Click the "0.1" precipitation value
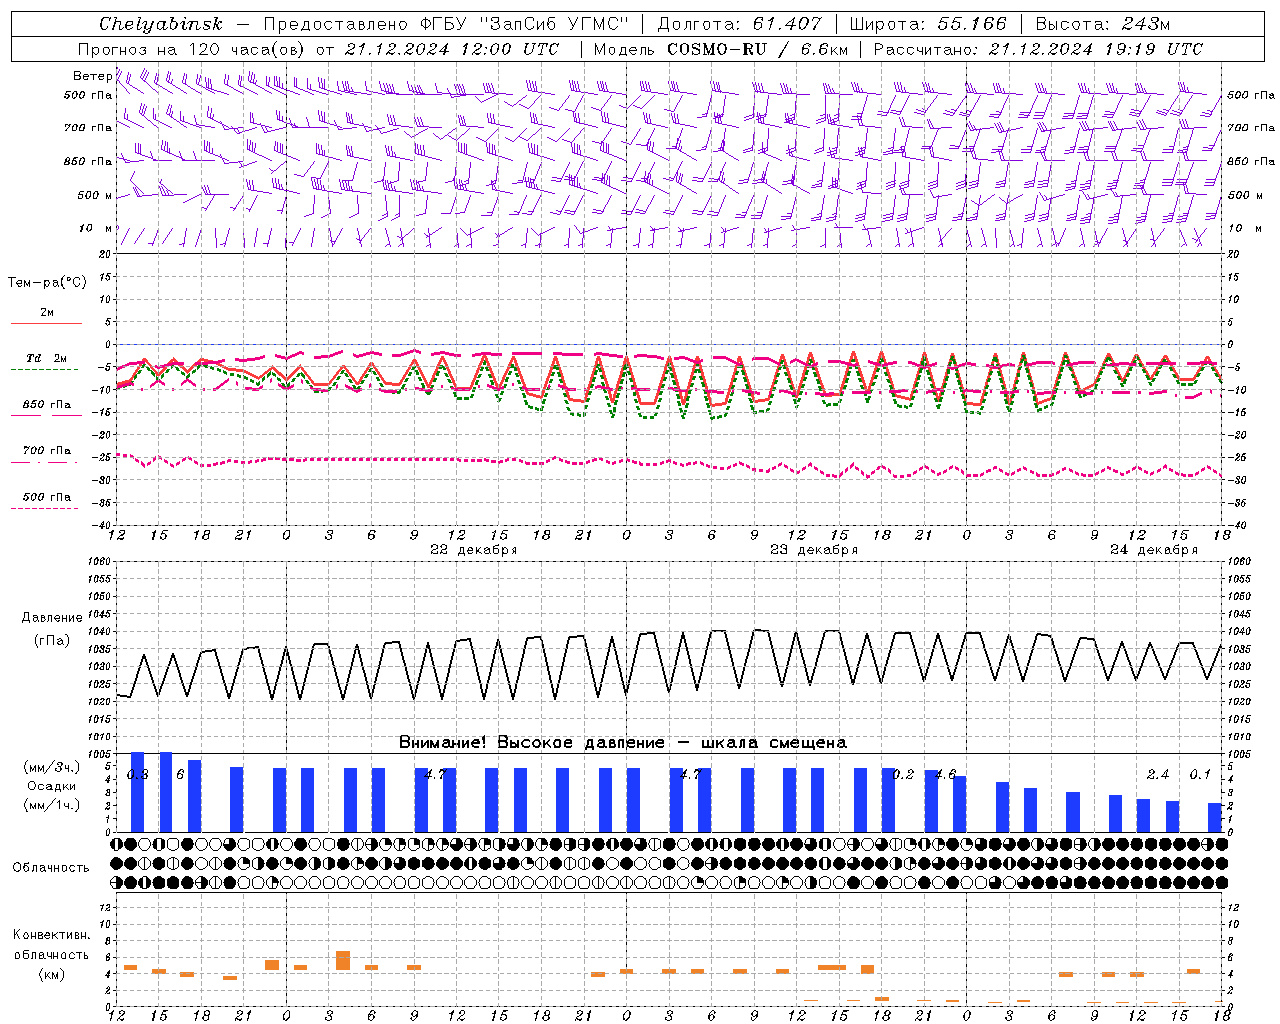 [1200, 775]
